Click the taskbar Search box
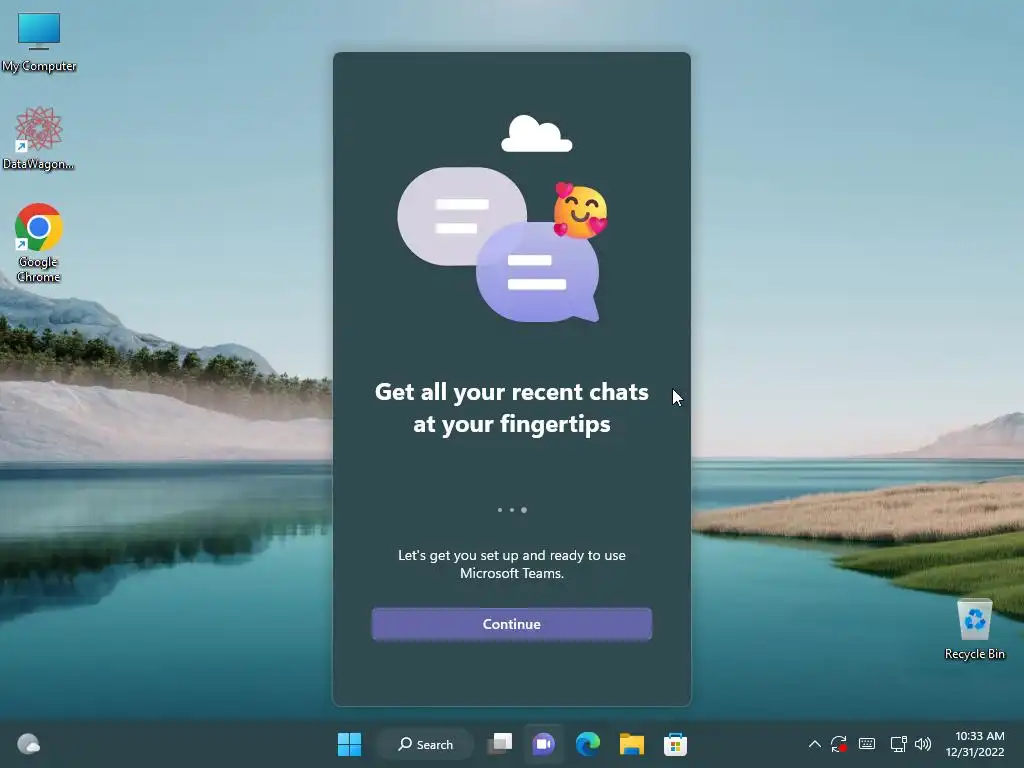Image resolution: width=1024 pixels, height=768 pixels. 426,744
